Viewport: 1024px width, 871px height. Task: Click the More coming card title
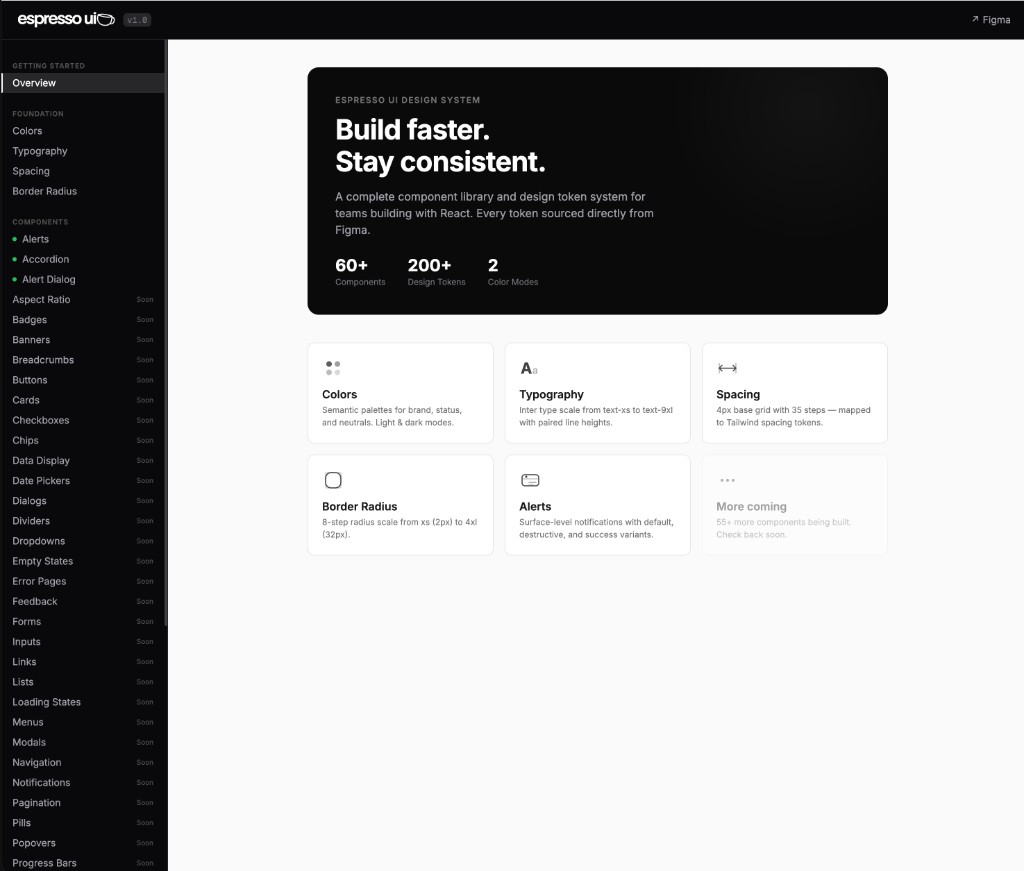[751, 507]
